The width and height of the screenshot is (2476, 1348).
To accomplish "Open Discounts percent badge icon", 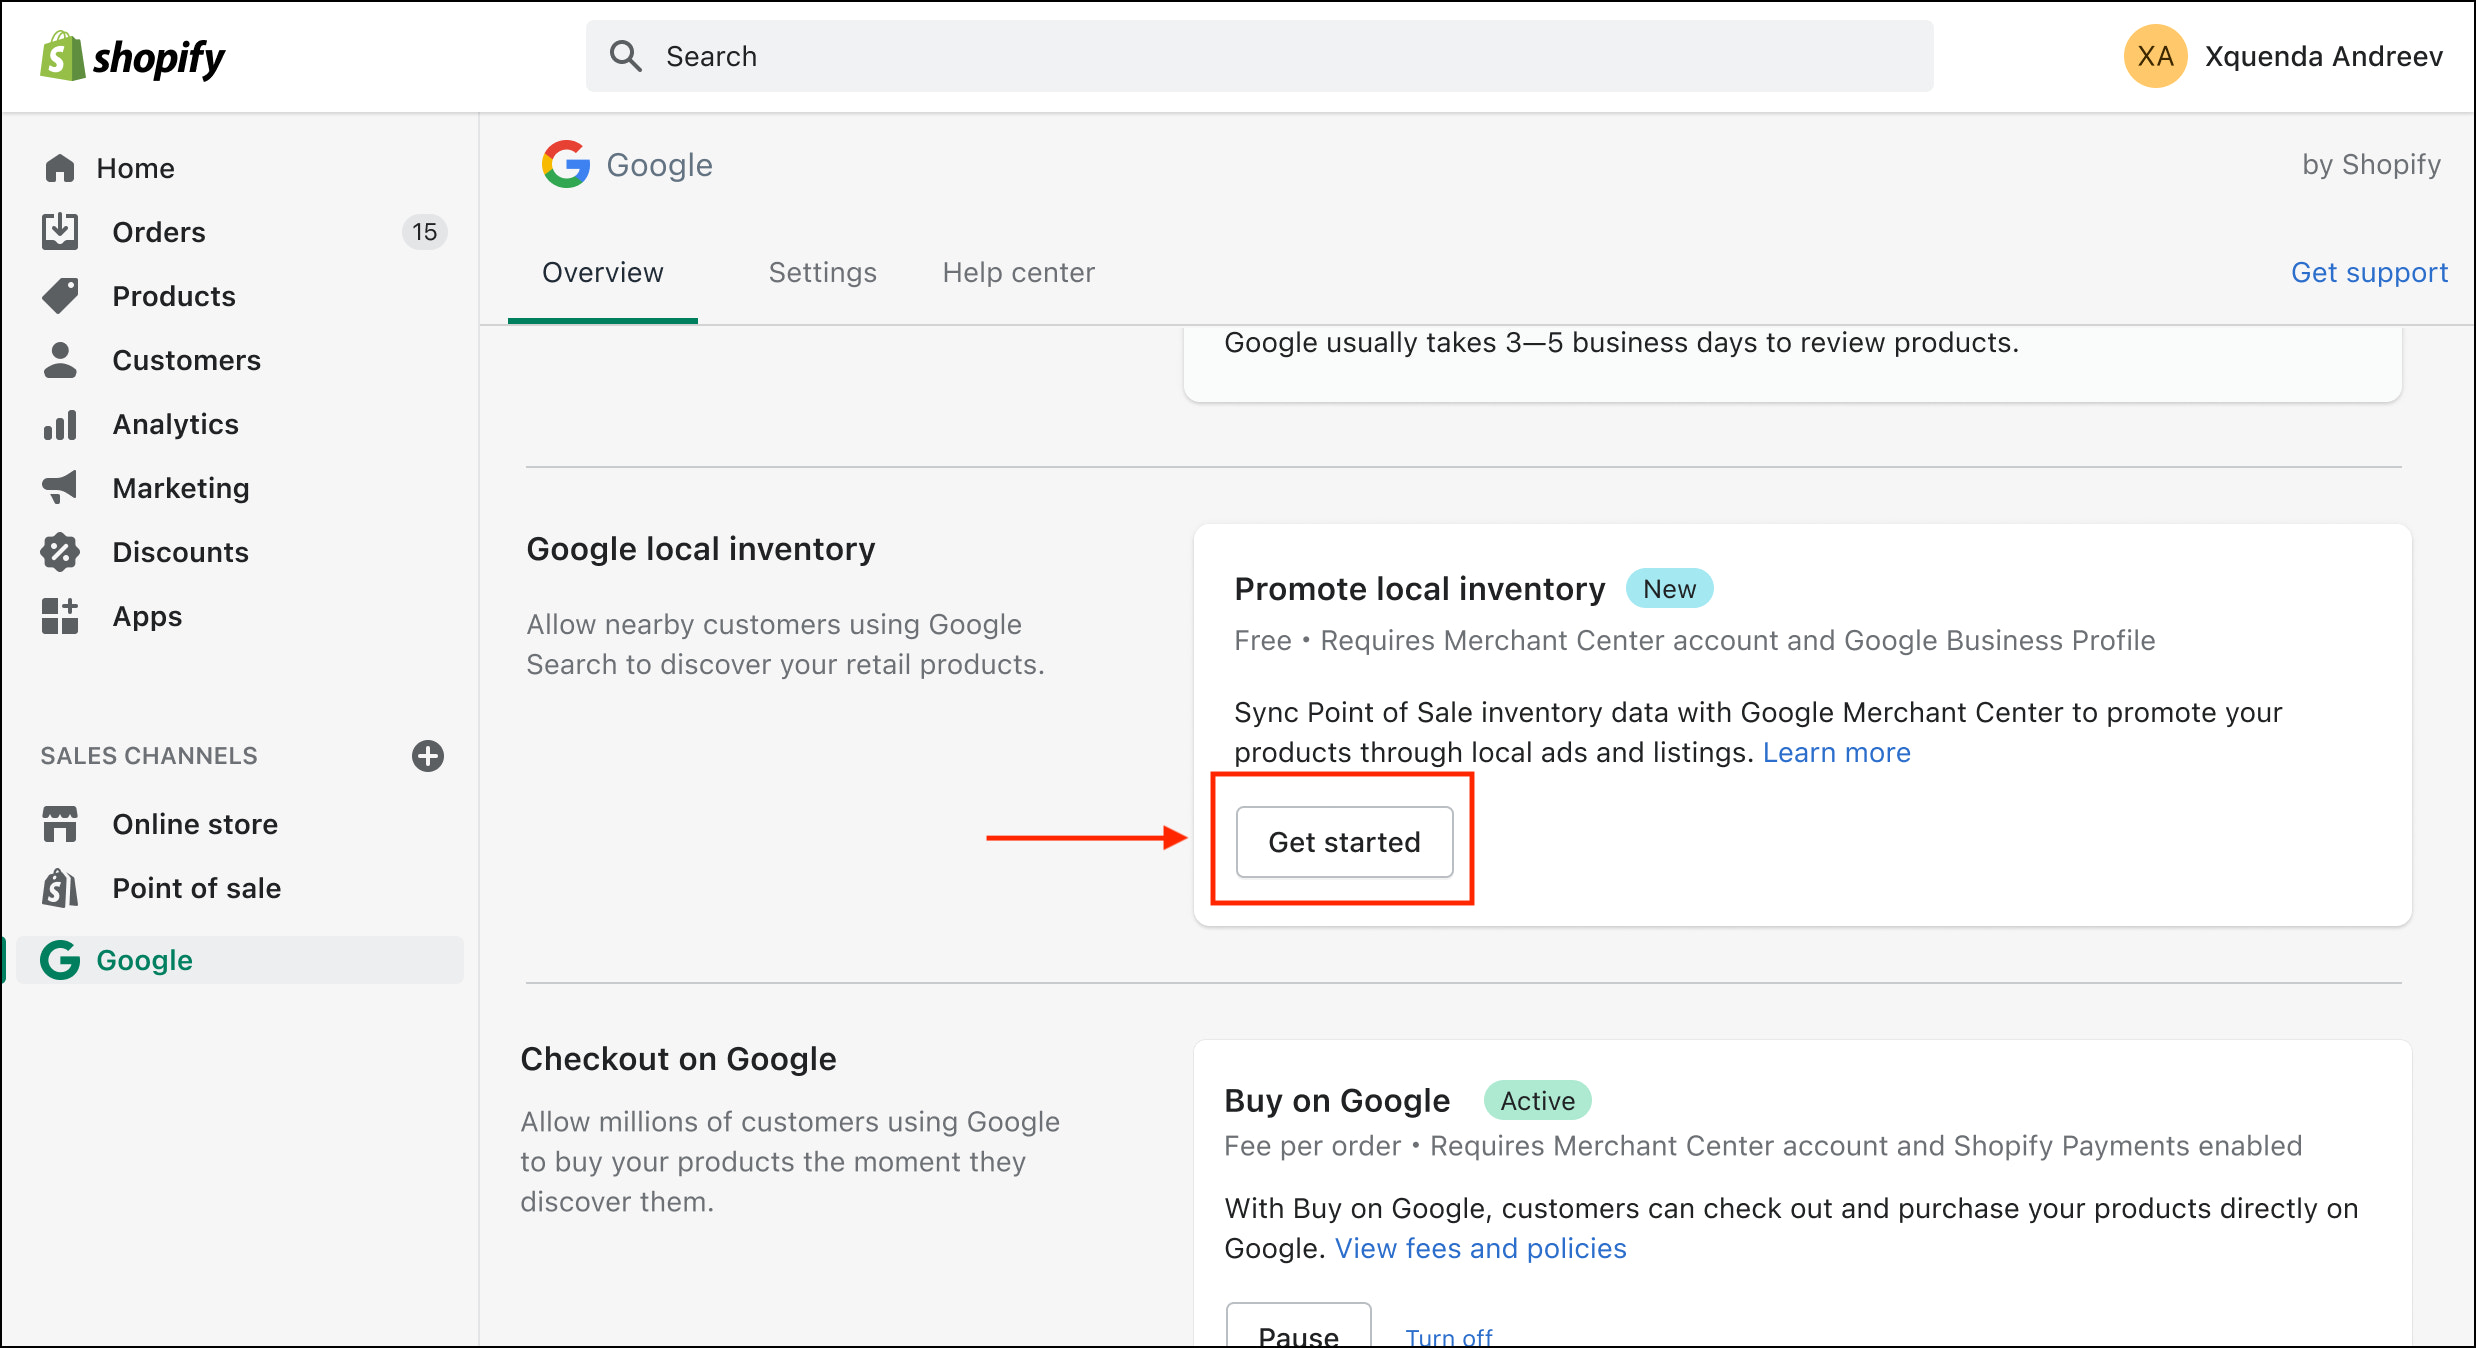I will click(60, 552).
